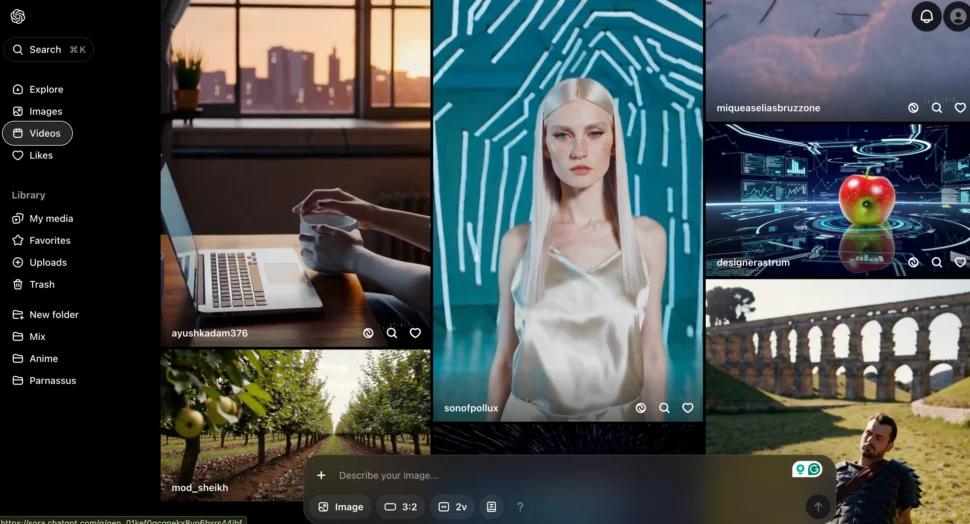Open the user profile avatar
This screenshot has width=970, height=524.
[x=958, y=16]
